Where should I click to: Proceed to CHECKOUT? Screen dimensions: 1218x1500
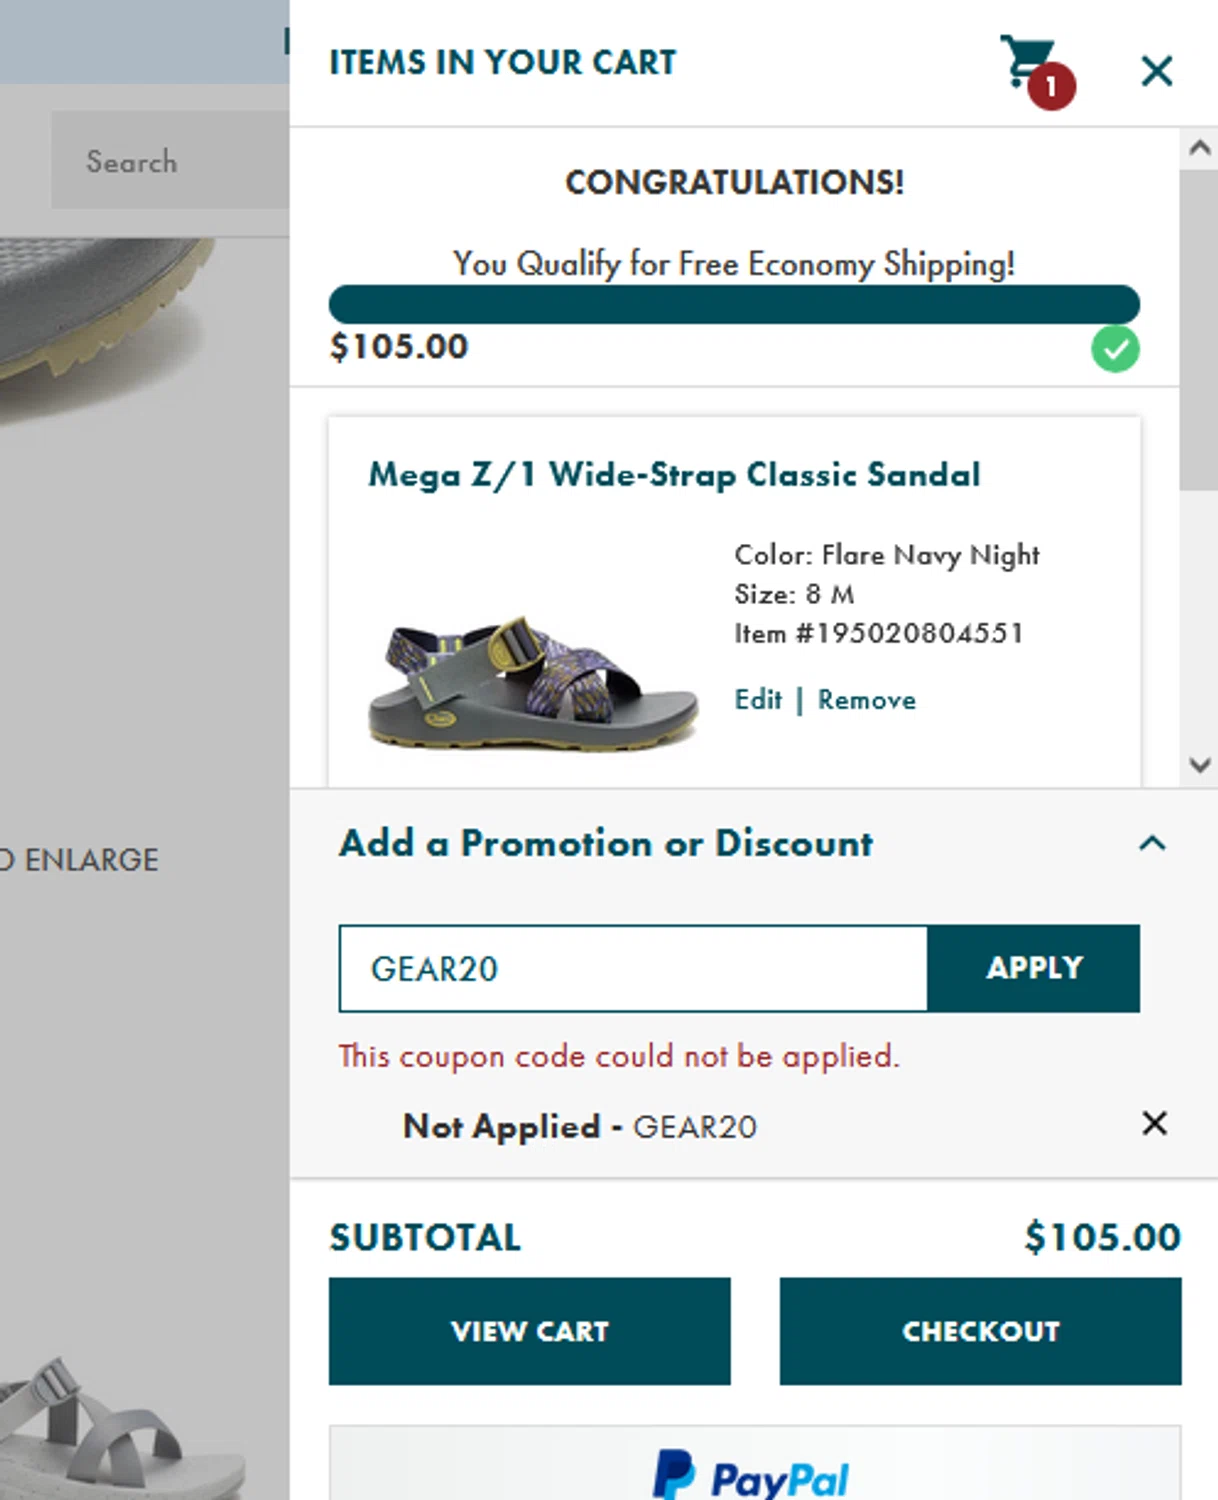[980, 1331]
